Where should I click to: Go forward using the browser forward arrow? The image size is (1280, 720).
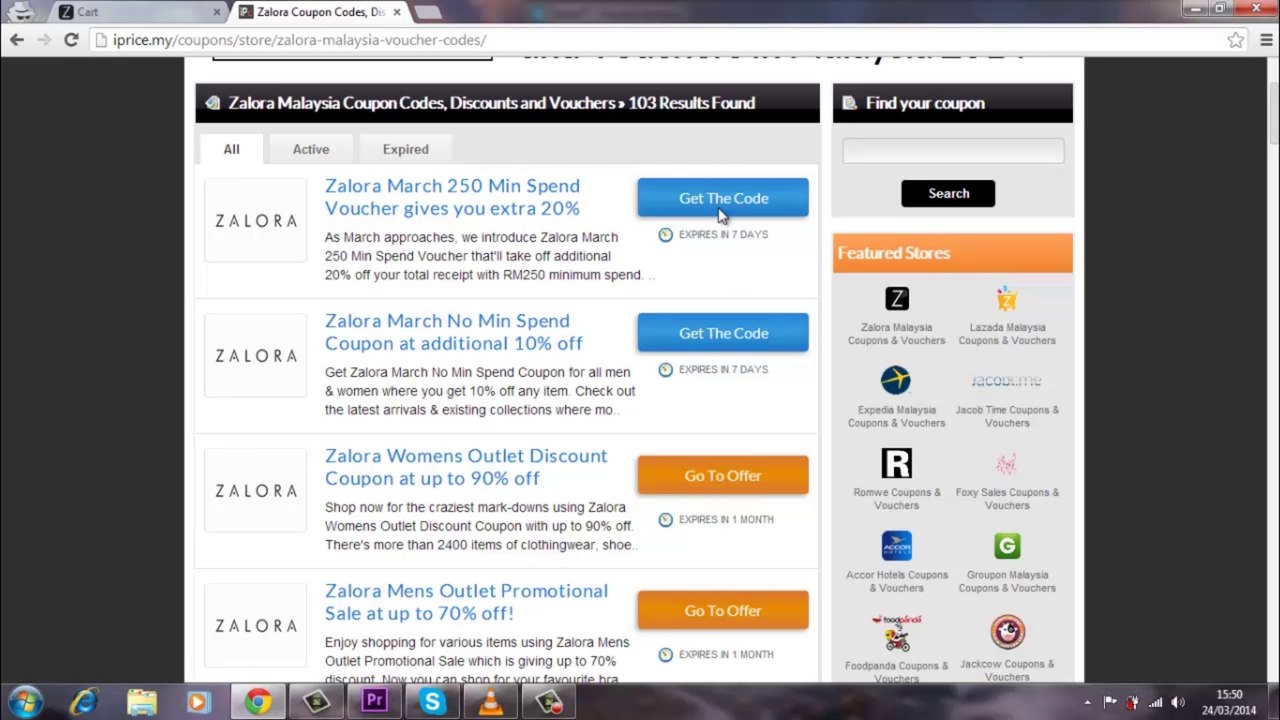pyautogui.click(x=44, y=40)
